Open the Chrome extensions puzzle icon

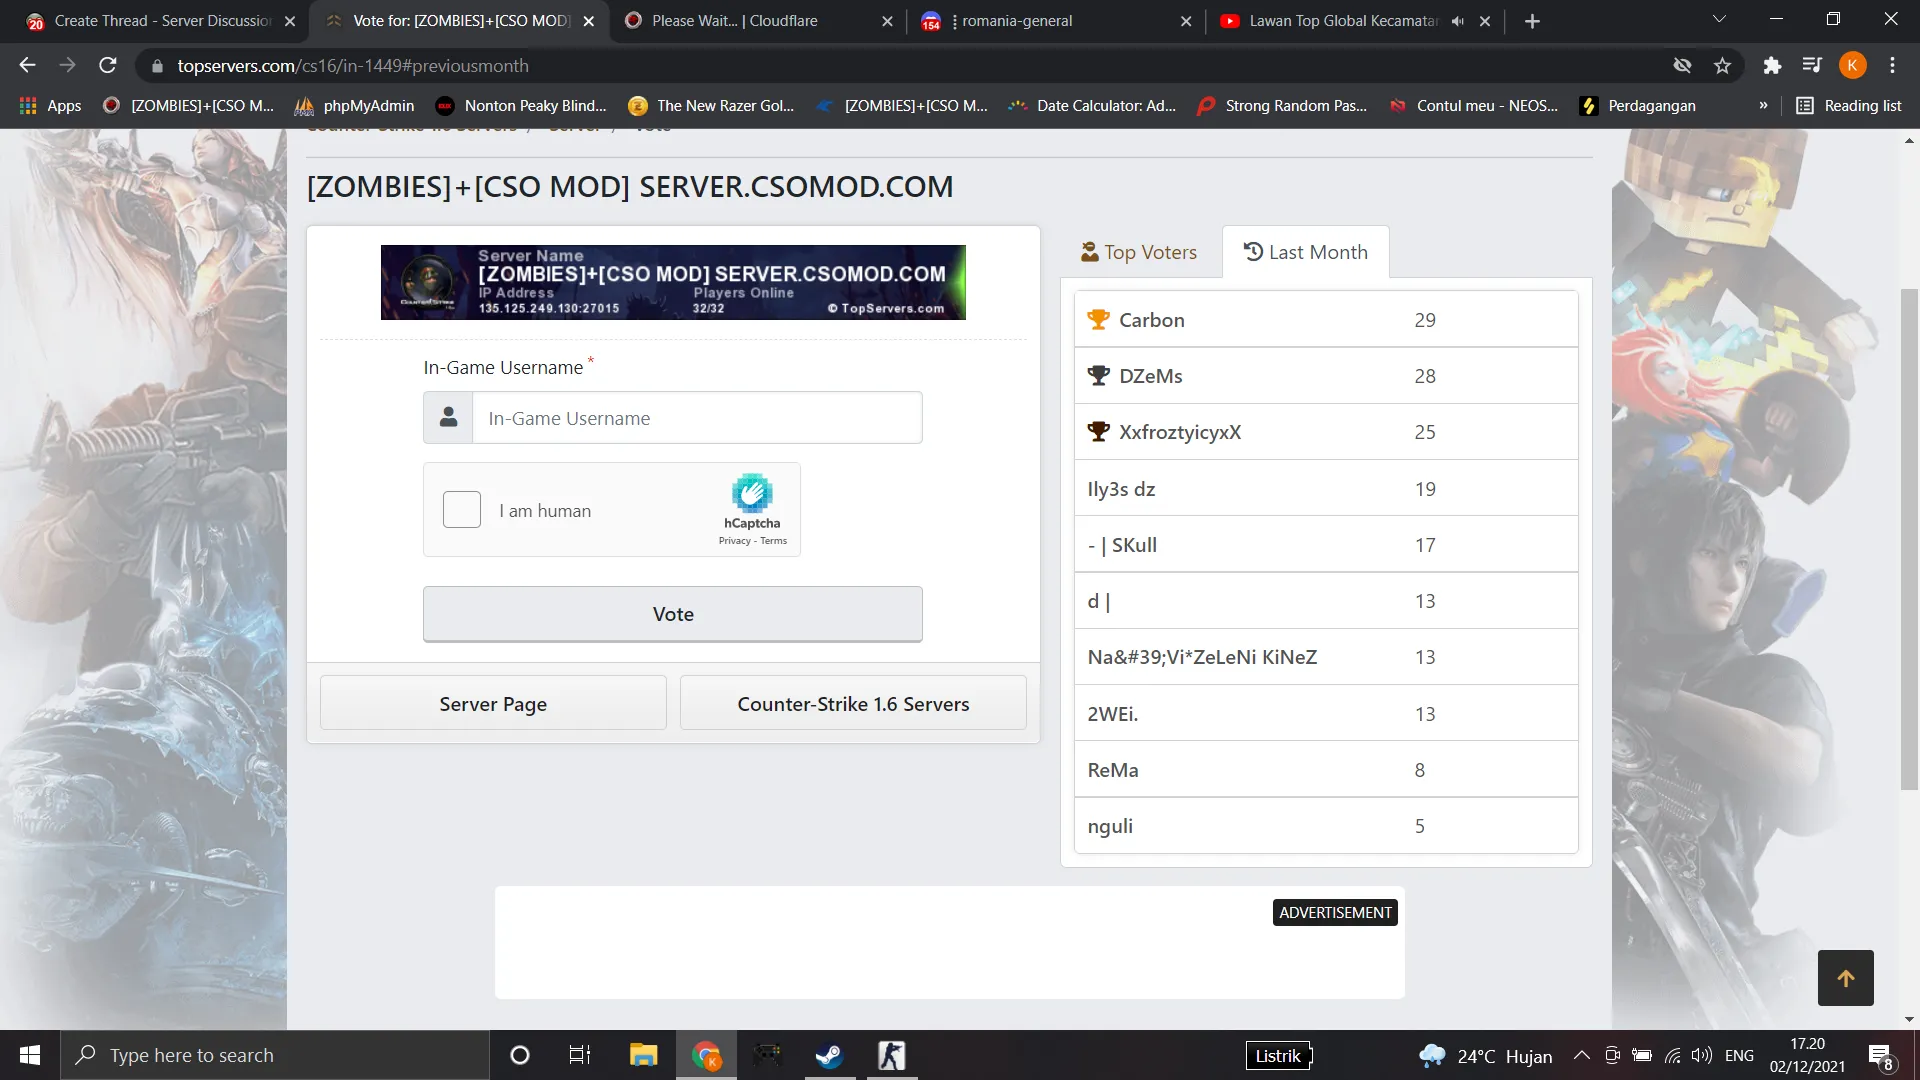pos(1772,66)
